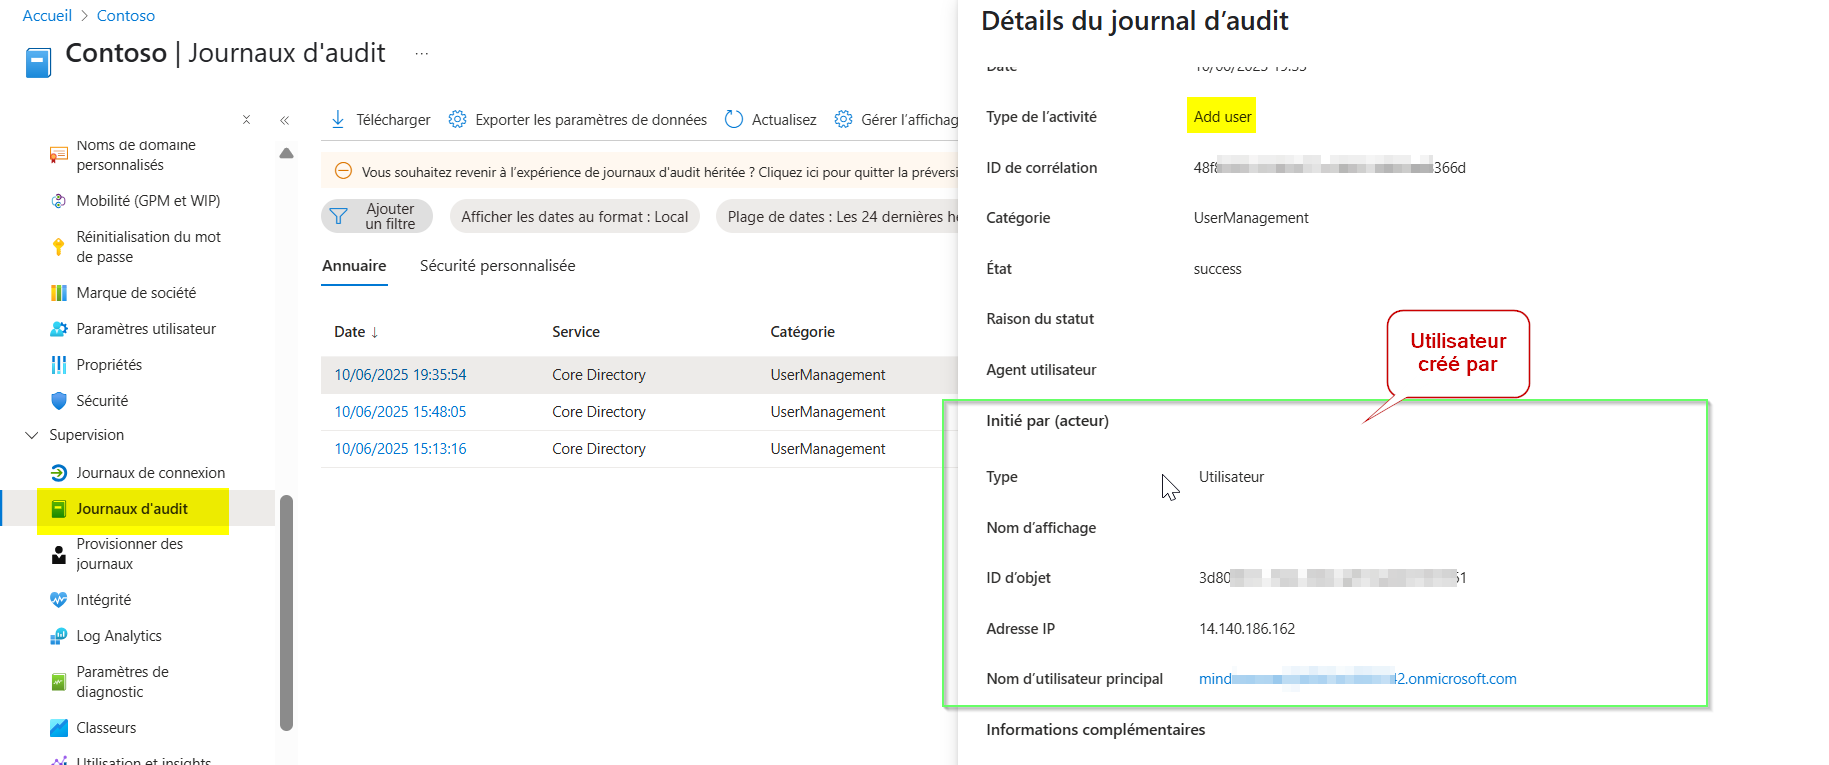This screenshot has width=1829, height=765.
Task: Select the 'Add user' activity type value
Action: click(x=1222, y=117)
